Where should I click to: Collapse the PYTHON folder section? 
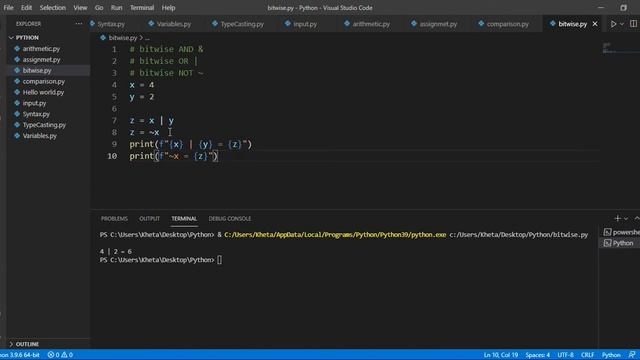[x=27, y=38]
